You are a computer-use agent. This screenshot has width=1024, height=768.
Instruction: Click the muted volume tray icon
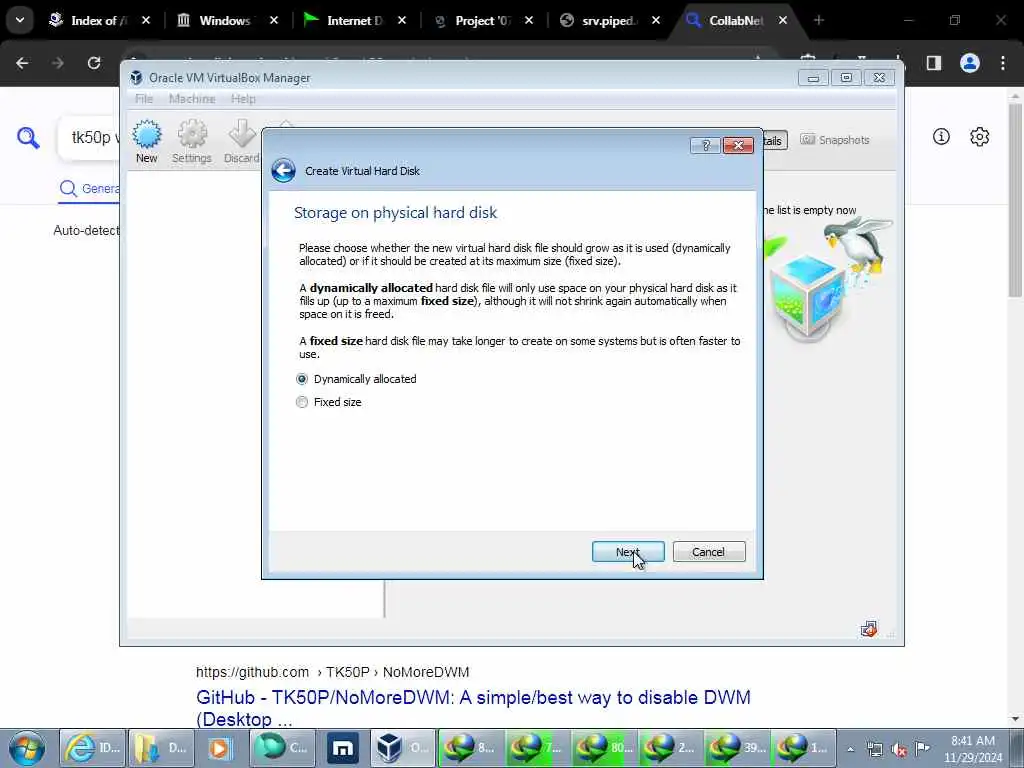[899, 749]
